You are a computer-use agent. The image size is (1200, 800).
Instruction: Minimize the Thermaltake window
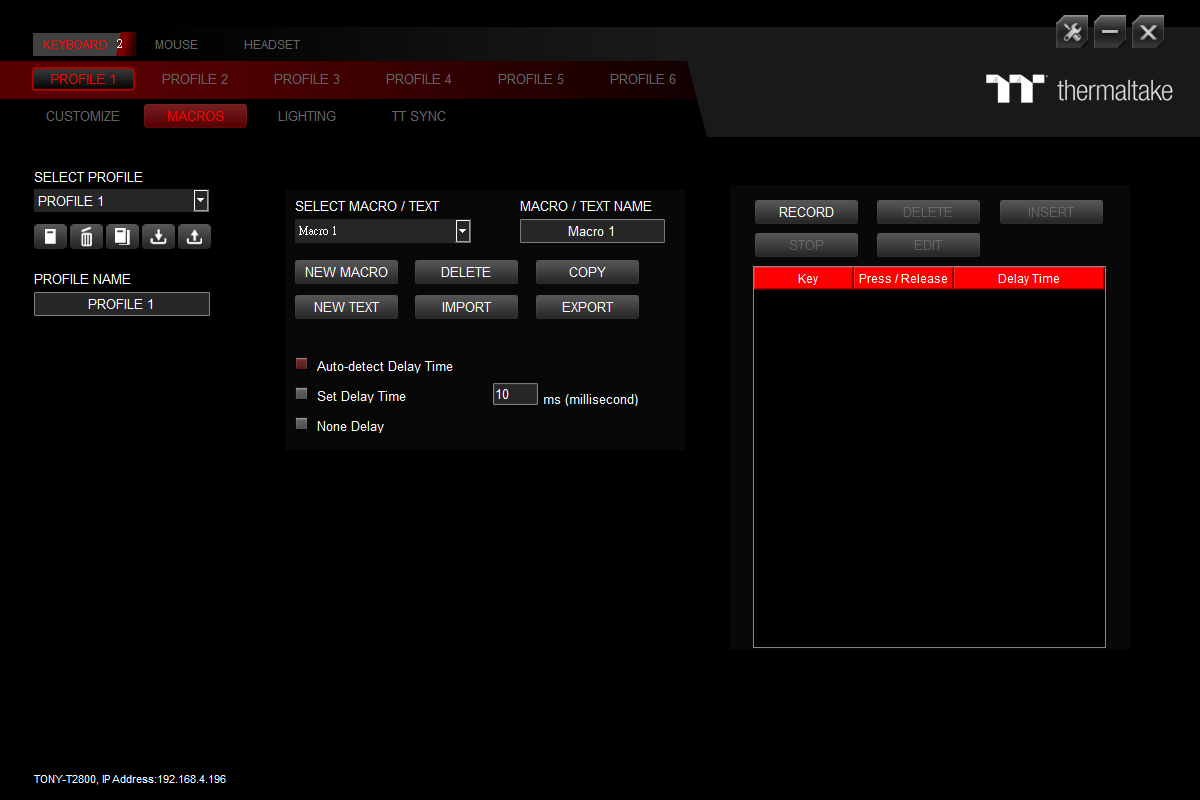click(1110, 32)
